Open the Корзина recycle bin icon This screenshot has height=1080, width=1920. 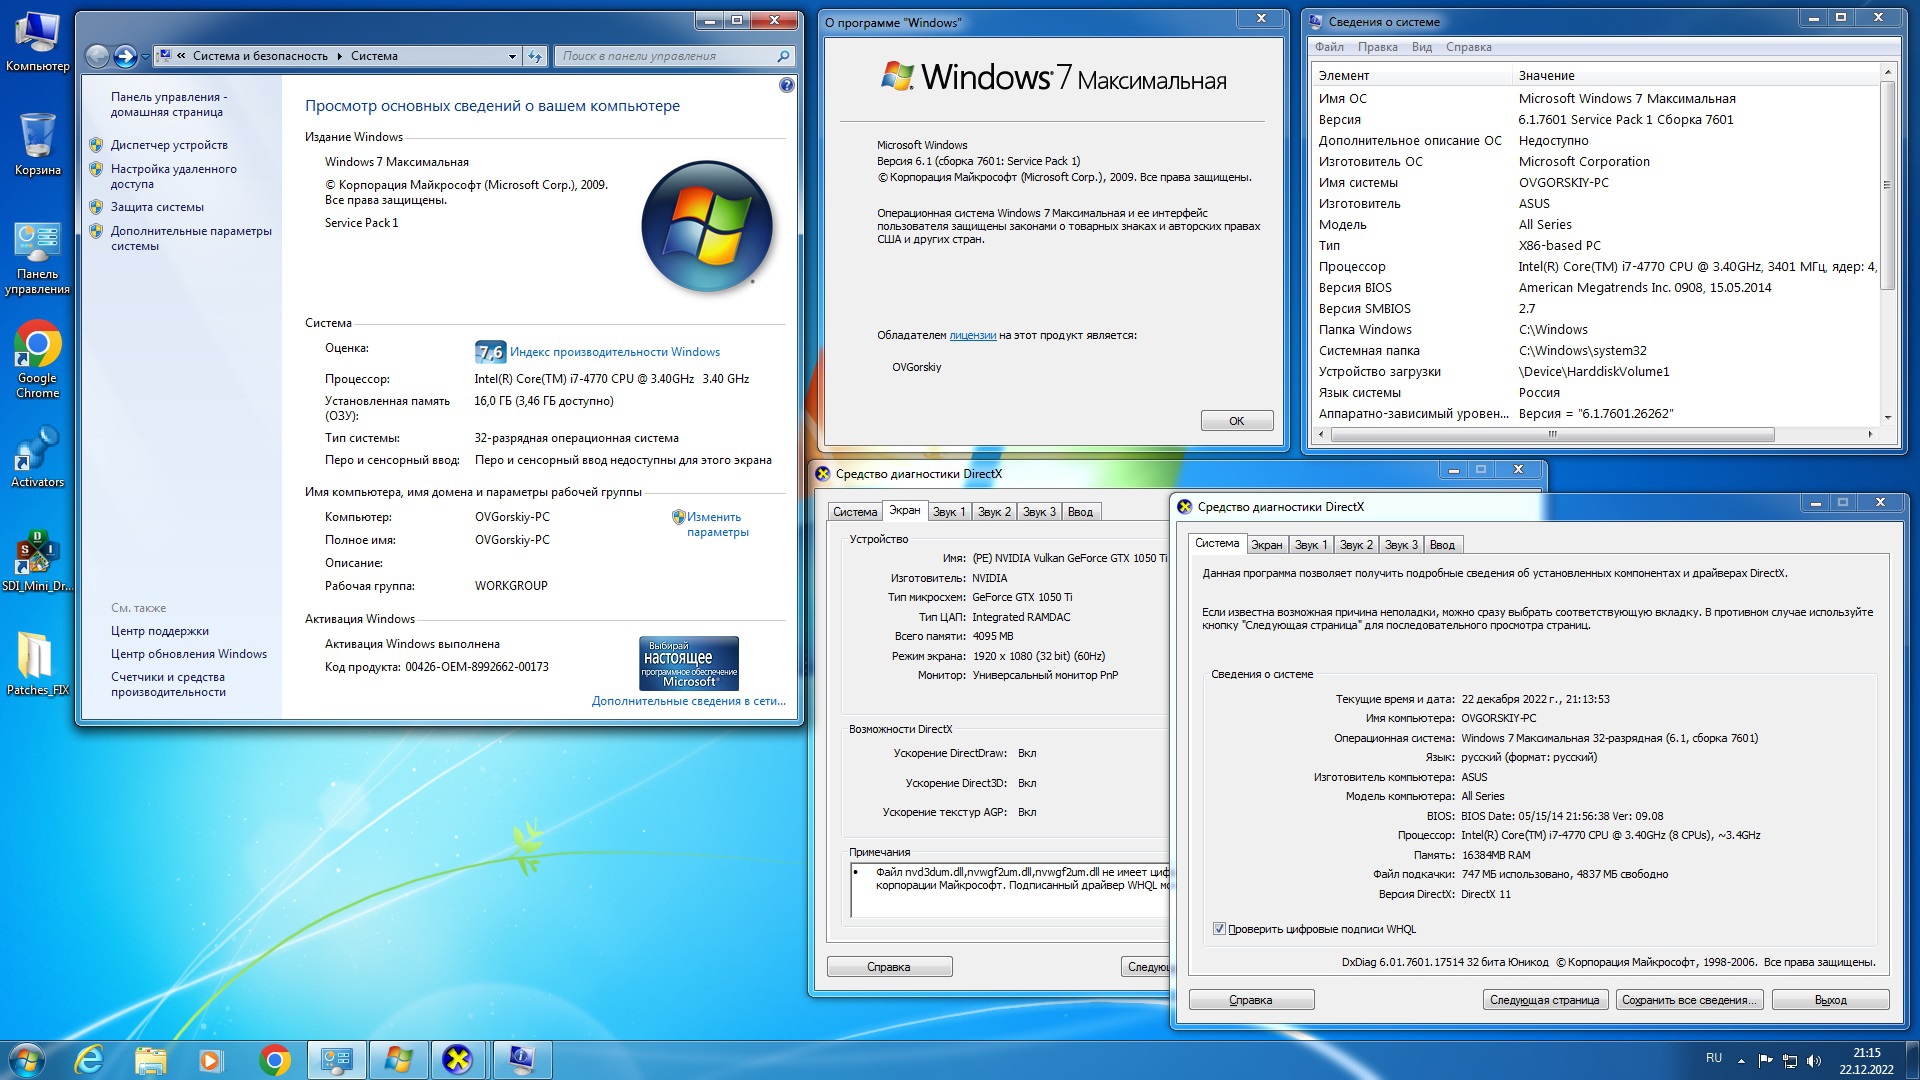(x=37, y=143)
